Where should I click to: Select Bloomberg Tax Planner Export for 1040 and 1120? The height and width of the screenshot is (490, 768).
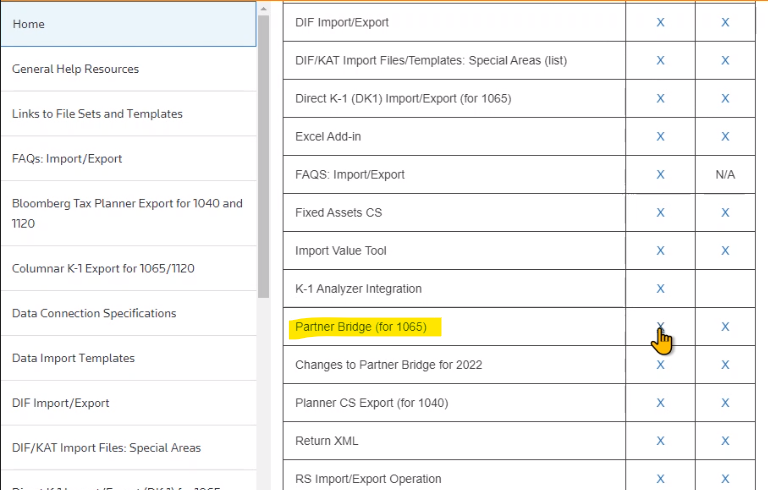tap(128, 214)
